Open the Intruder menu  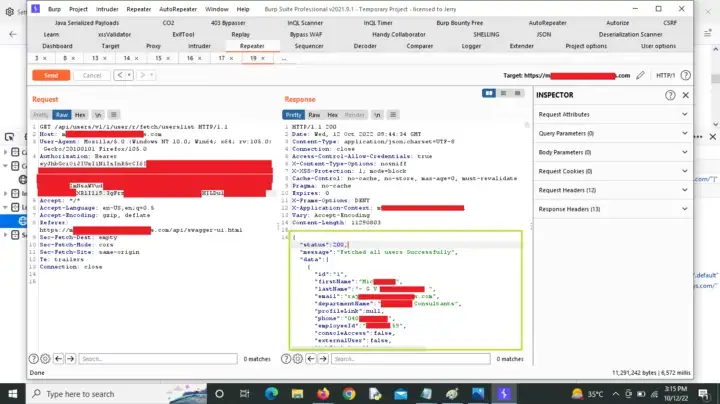click(x=107, y=9)
